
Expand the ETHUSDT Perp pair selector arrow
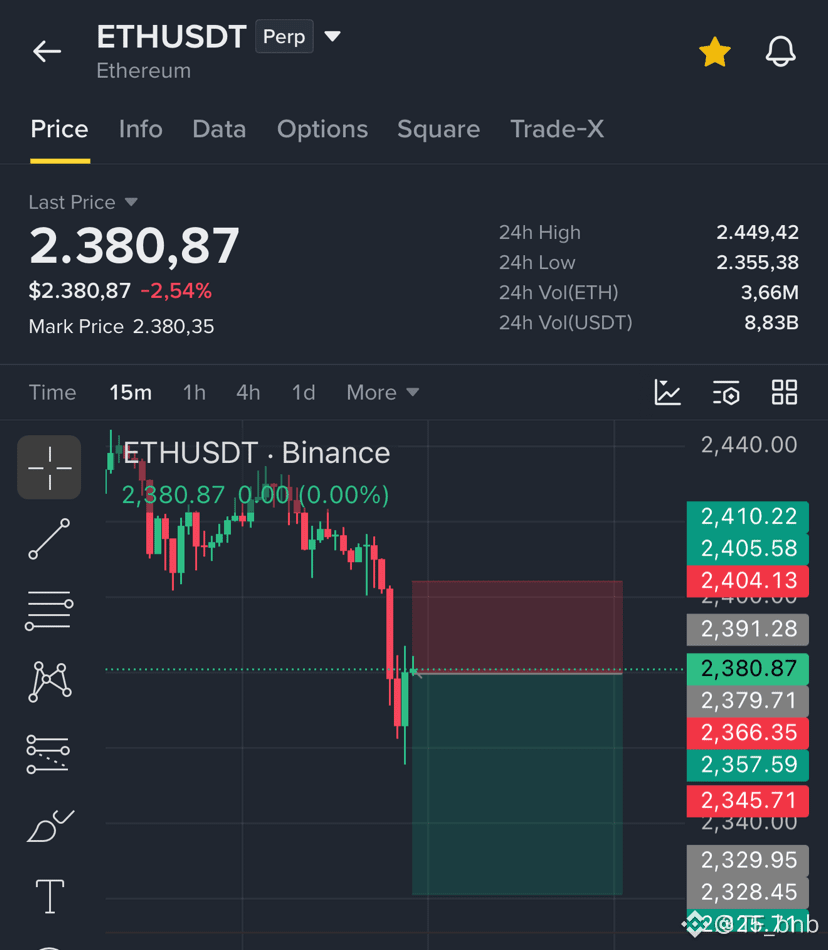pos(332,36)
